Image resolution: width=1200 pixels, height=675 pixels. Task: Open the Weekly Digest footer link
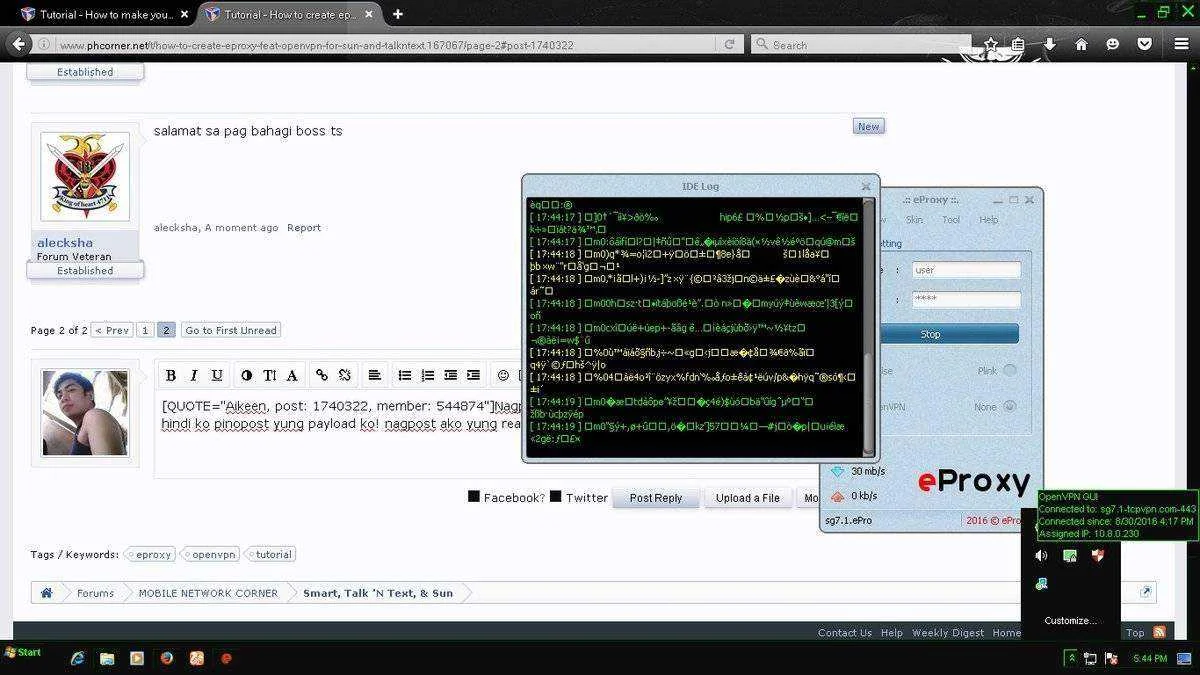(x=948, y=633)
